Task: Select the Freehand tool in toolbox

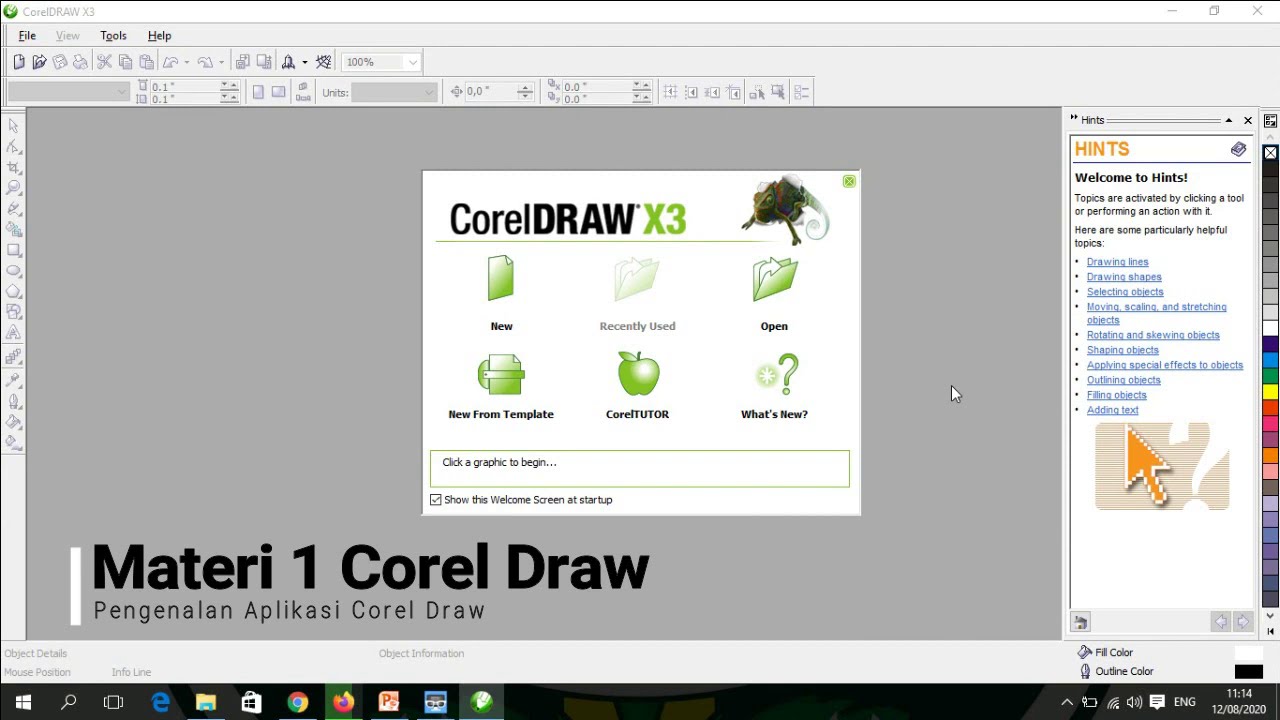Action: coord(14,209)
